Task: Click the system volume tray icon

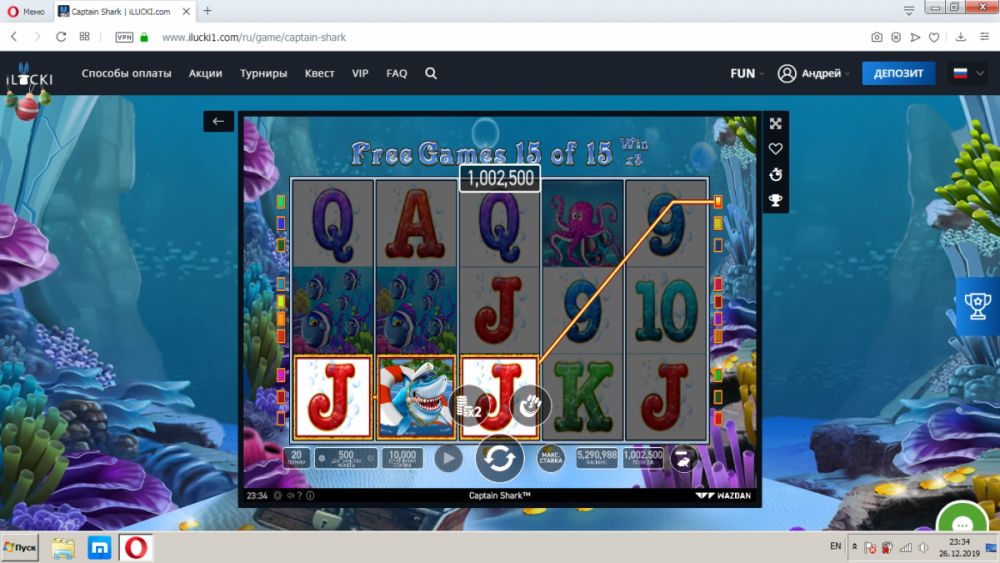Action: (x=923, y=547)
